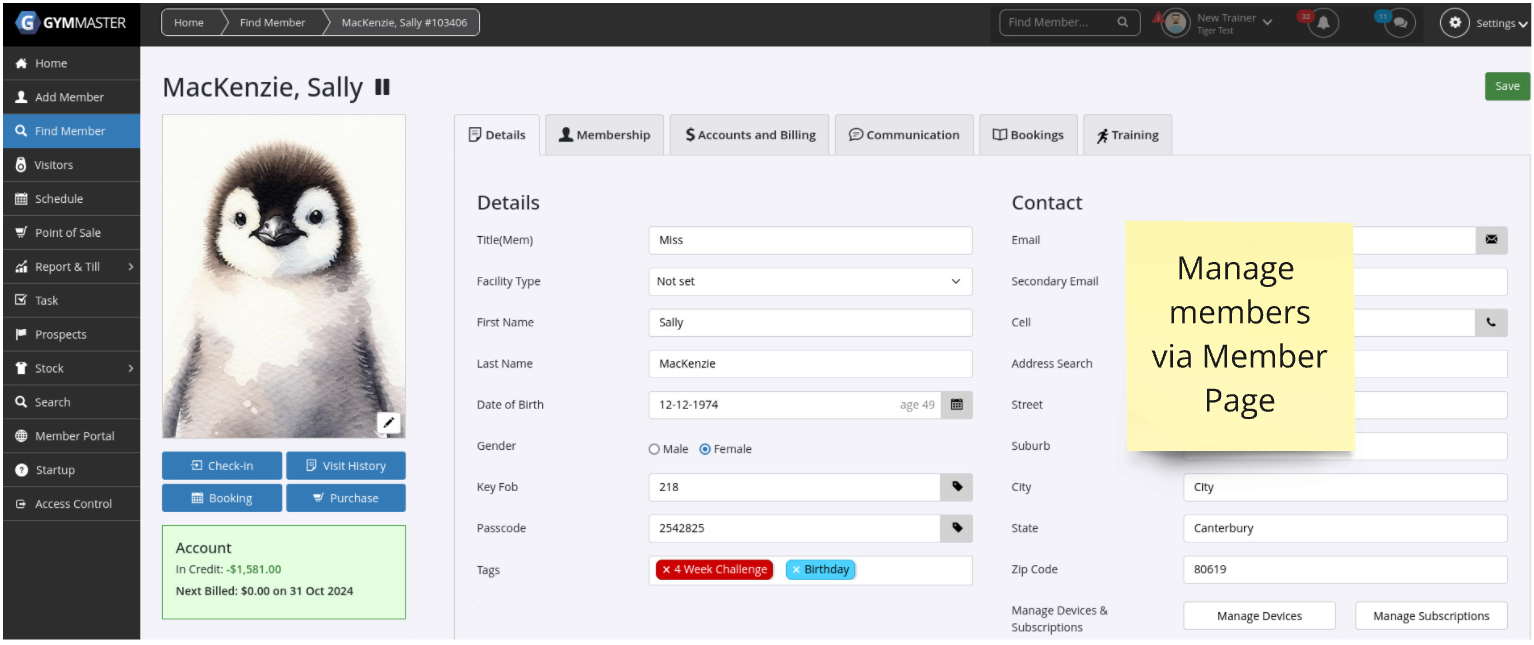The image size is (1534, 645).
Task: Edit member photo with pencil icon
Action: click(389, 423)
